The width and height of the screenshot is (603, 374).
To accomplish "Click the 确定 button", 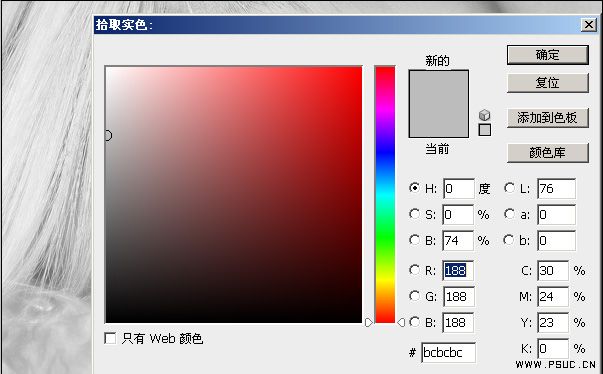I will point(548,55).
